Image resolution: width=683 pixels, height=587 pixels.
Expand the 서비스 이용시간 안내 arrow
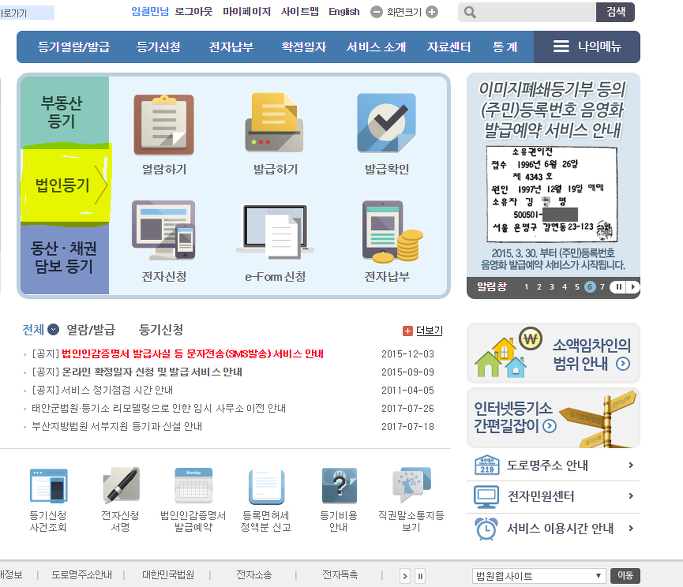[x=631, y=528]
